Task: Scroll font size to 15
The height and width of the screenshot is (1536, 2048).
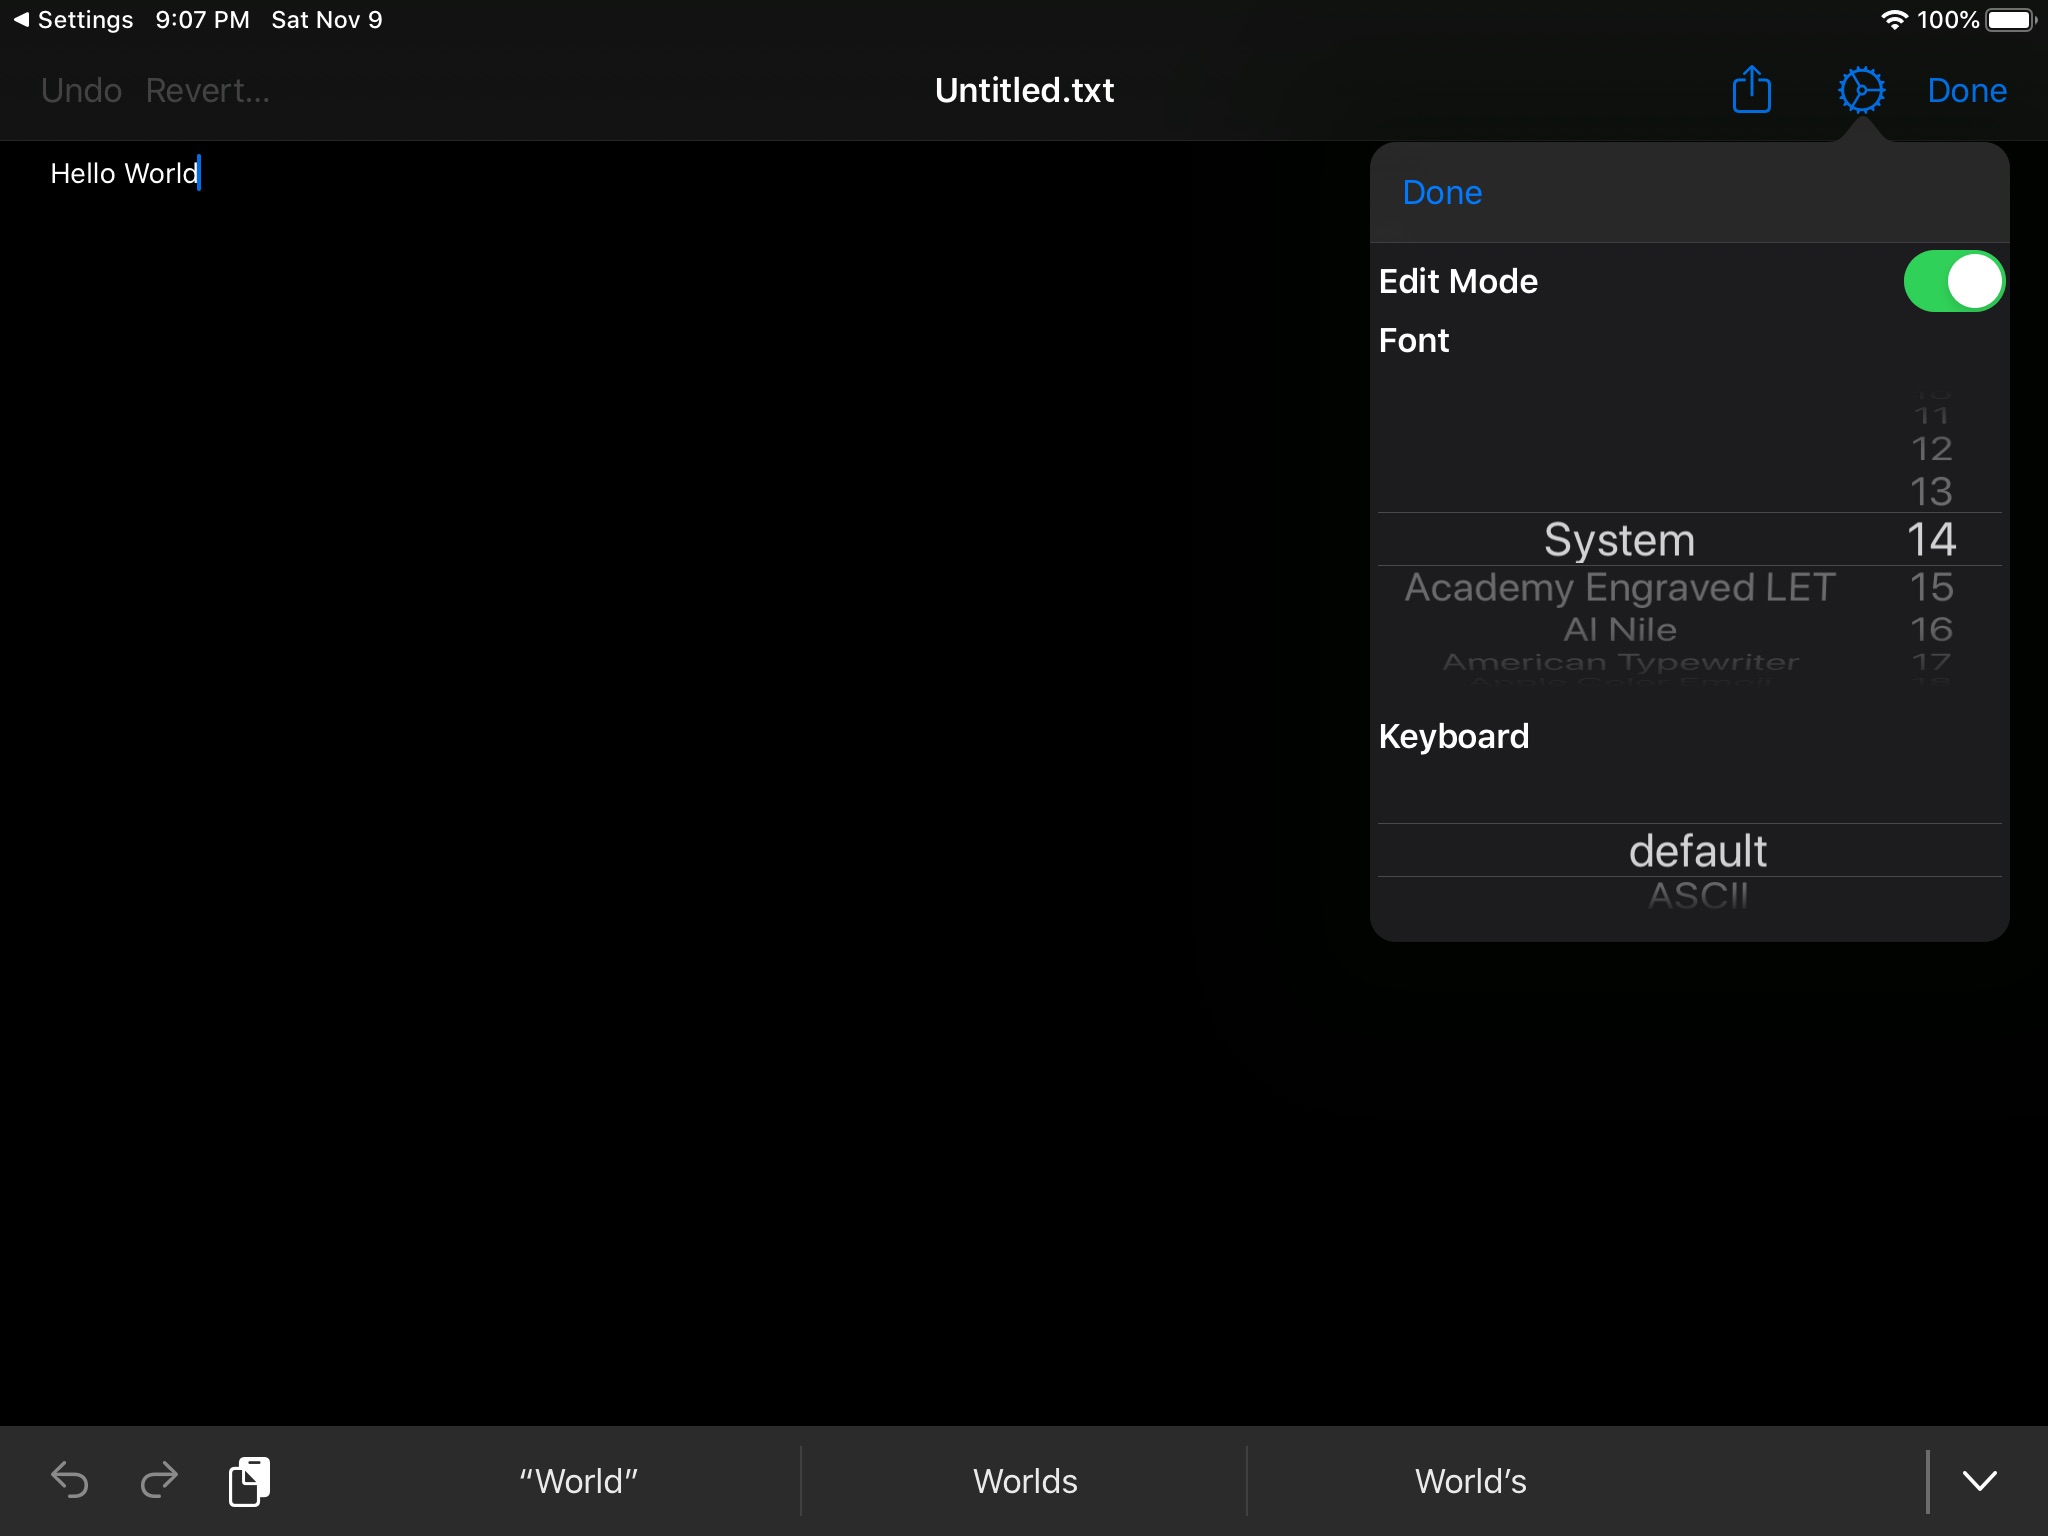Action: 1929,586
